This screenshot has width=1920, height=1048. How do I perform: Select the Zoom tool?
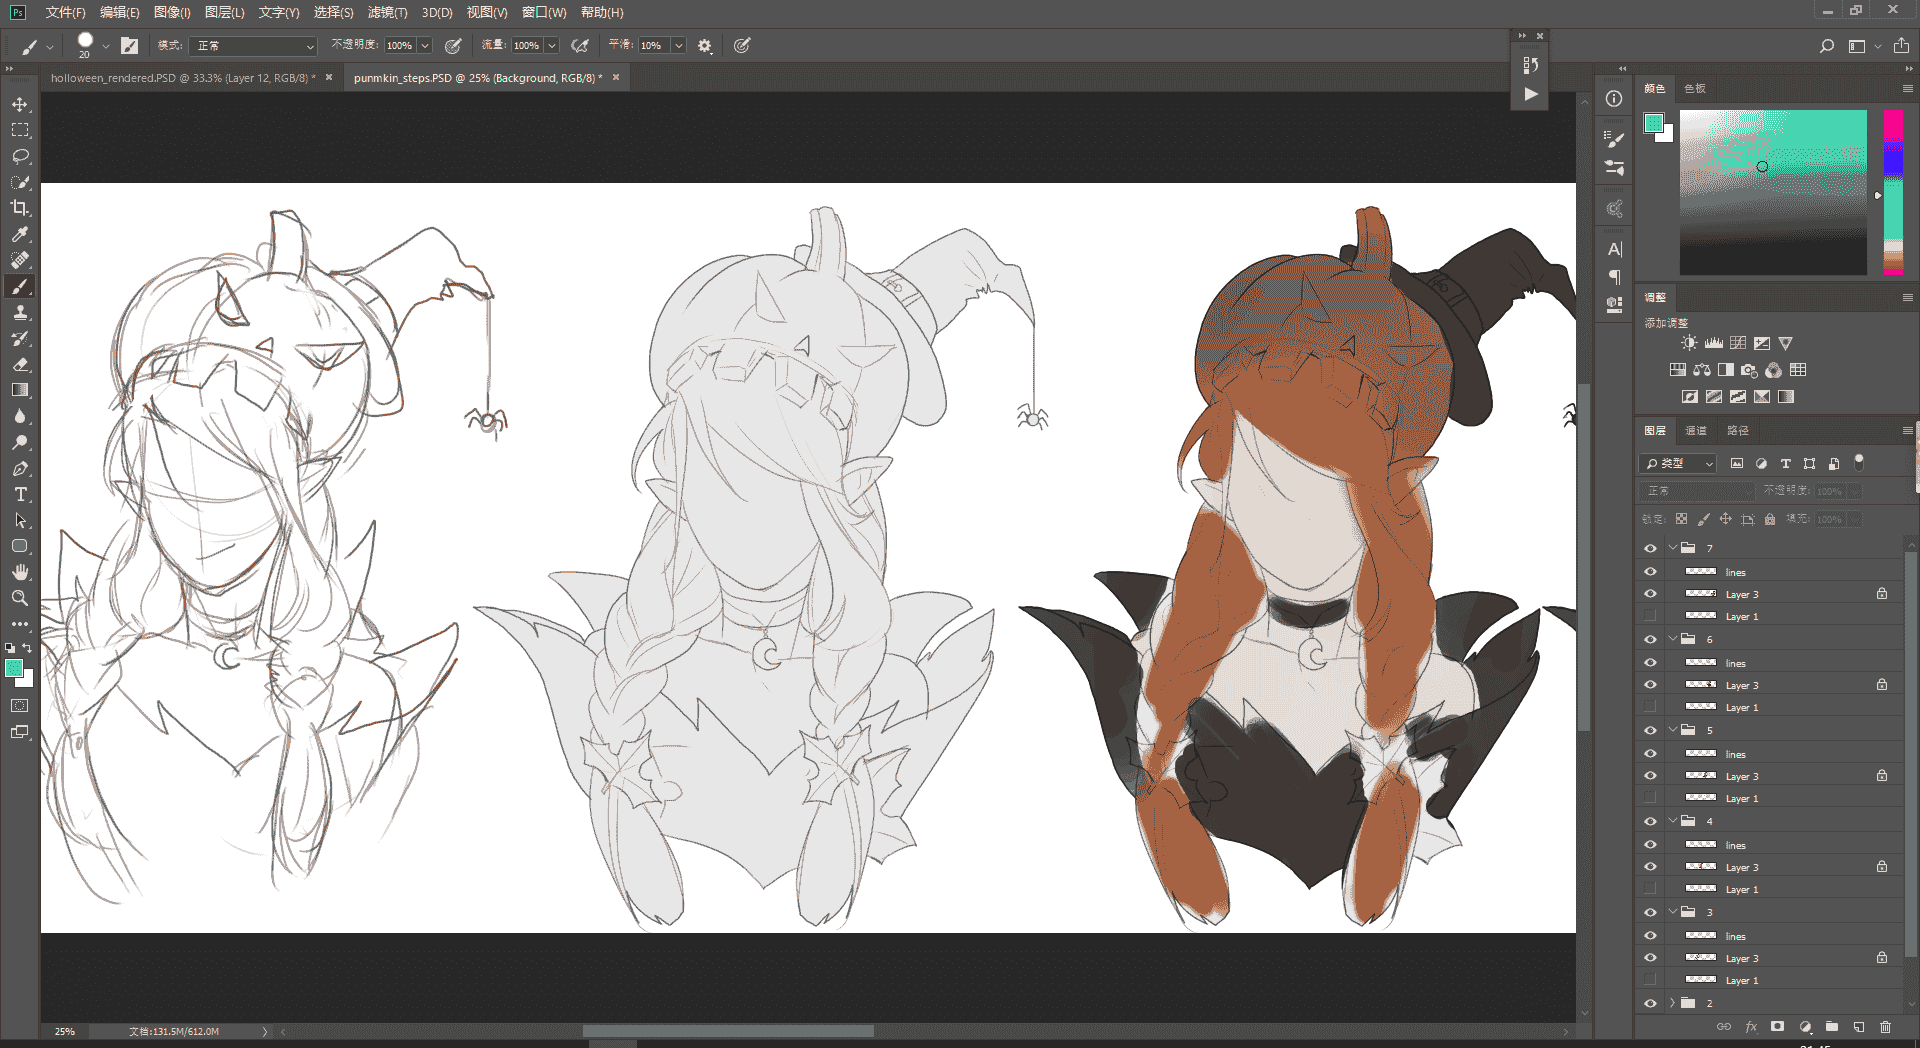click(x=20, y=598)
